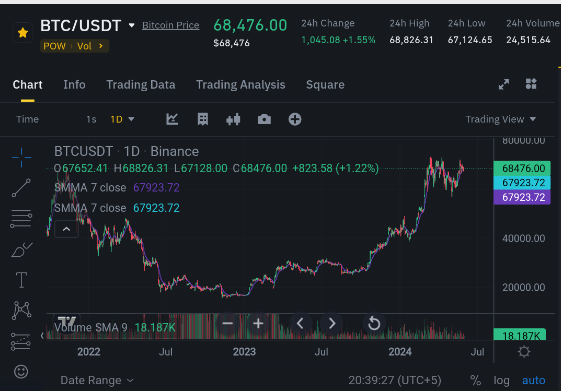Toggle the auto scale option
561x391 pixels.
click(x=533, y=380)
